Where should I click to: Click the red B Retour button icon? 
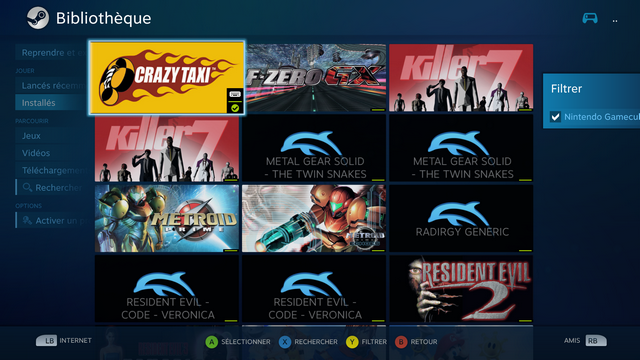[401, 342]
